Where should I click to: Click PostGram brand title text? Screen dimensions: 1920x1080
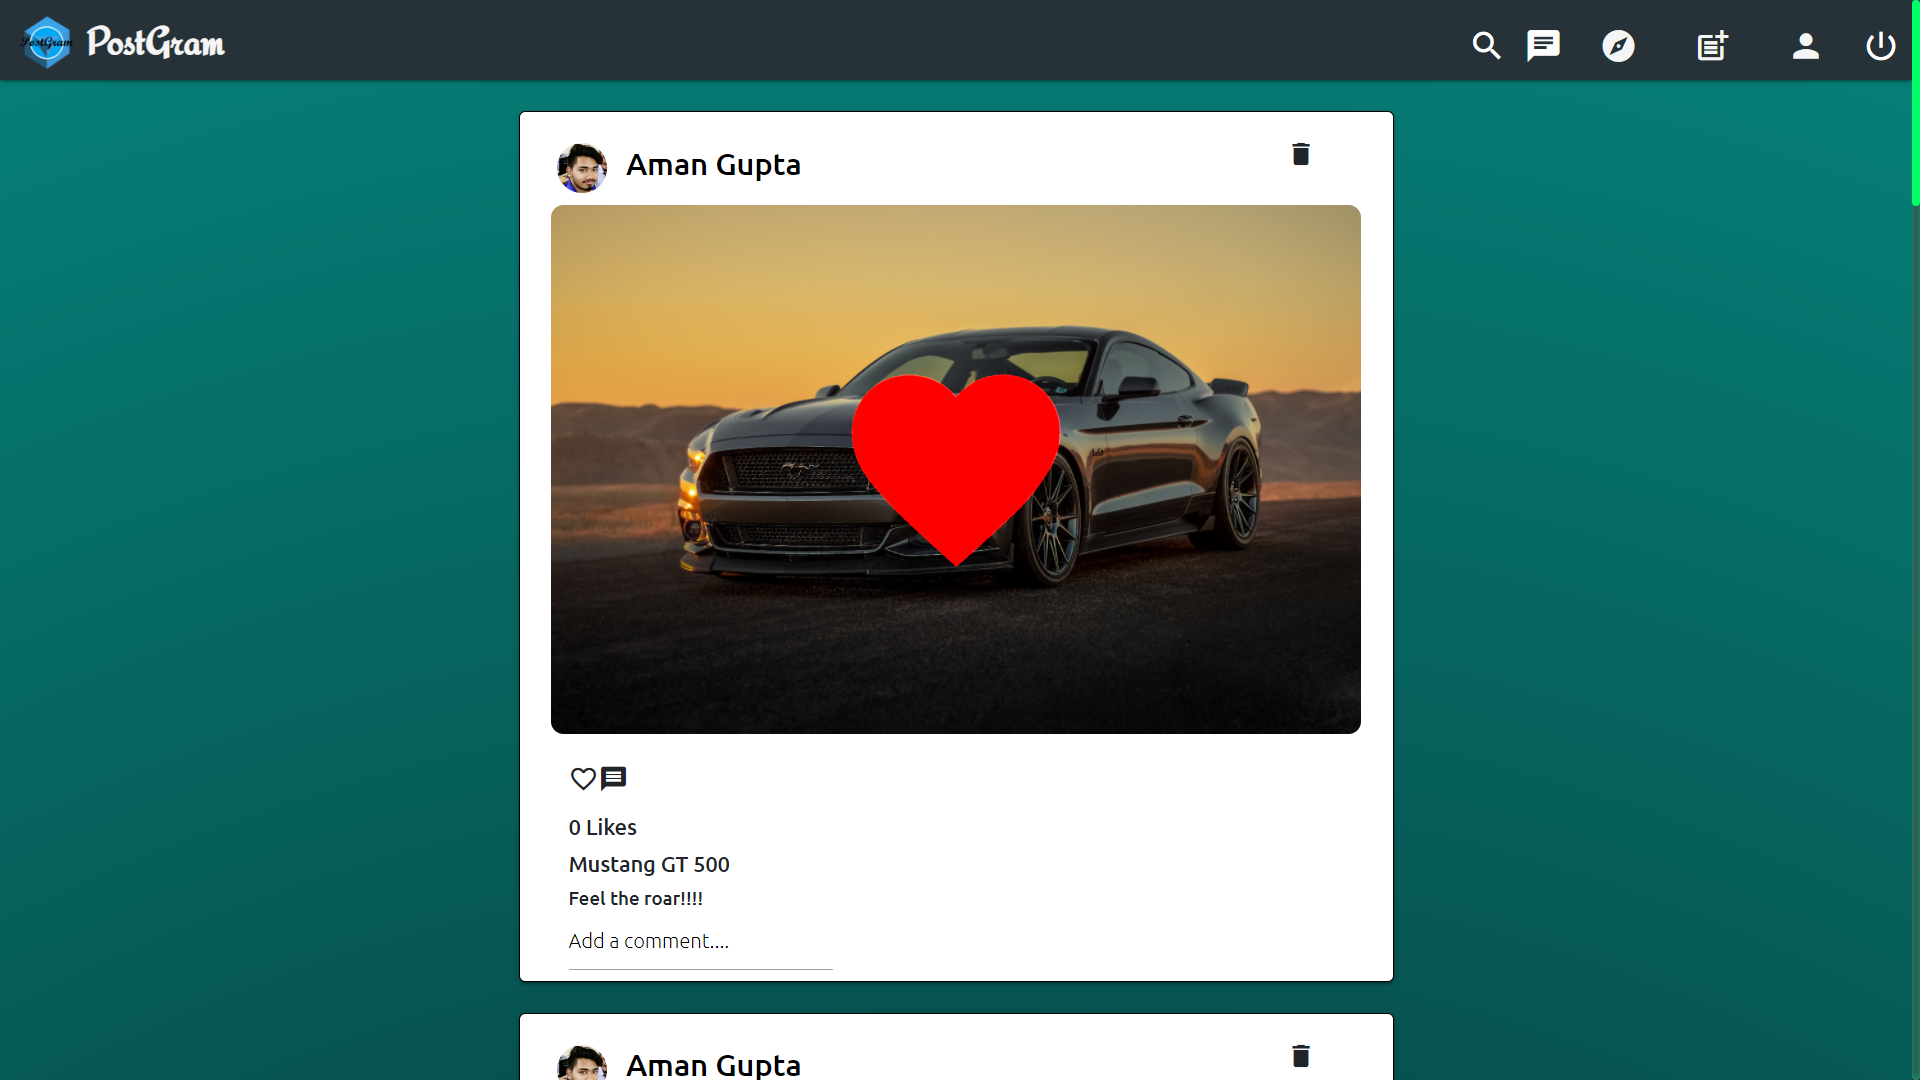click(156, 42)
